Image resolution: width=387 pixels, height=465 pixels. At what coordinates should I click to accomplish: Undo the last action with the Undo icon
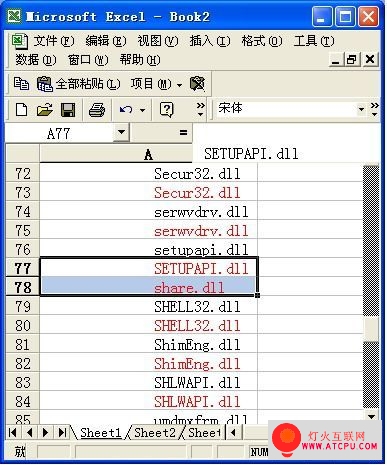pos(126,110)
